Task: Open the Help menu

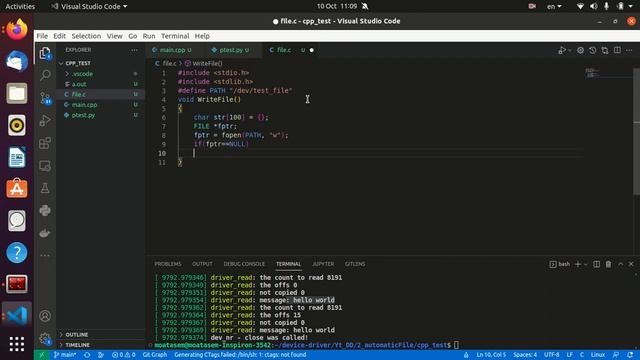Action: pos(202,36)
